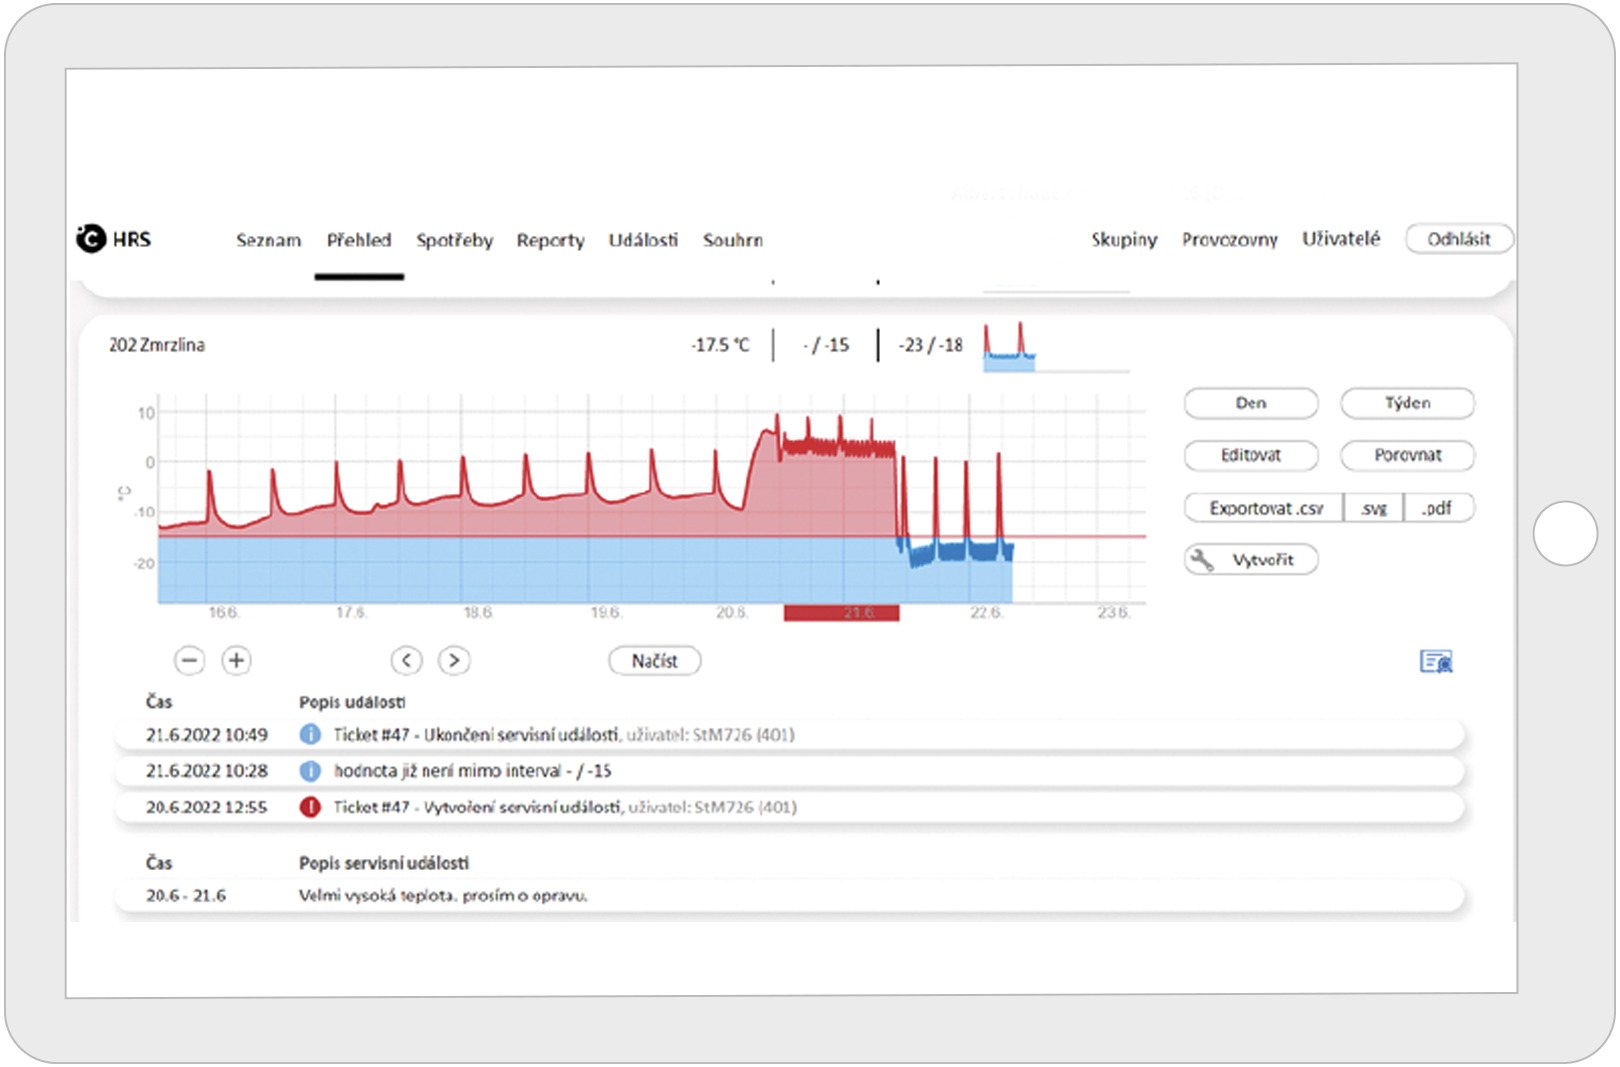Open the Přehled tab
1620x1067 pixels.
359,240
